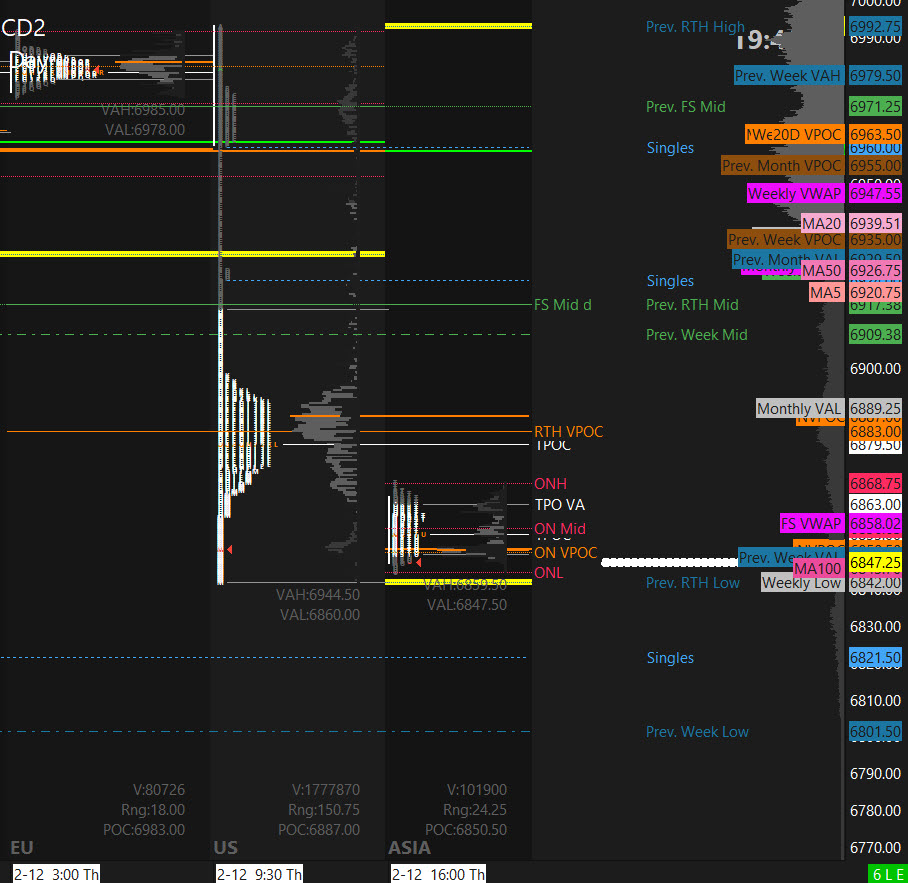Select the Weekly Low label

[802, 583]
